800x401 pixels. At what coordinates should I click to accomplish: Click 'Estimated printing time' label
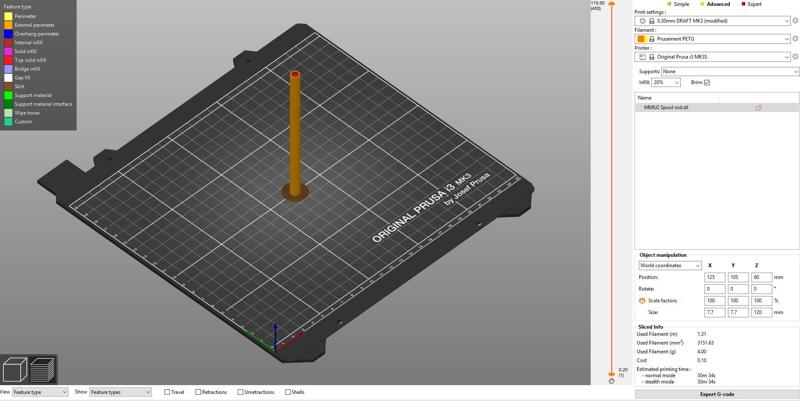(664, 369)
